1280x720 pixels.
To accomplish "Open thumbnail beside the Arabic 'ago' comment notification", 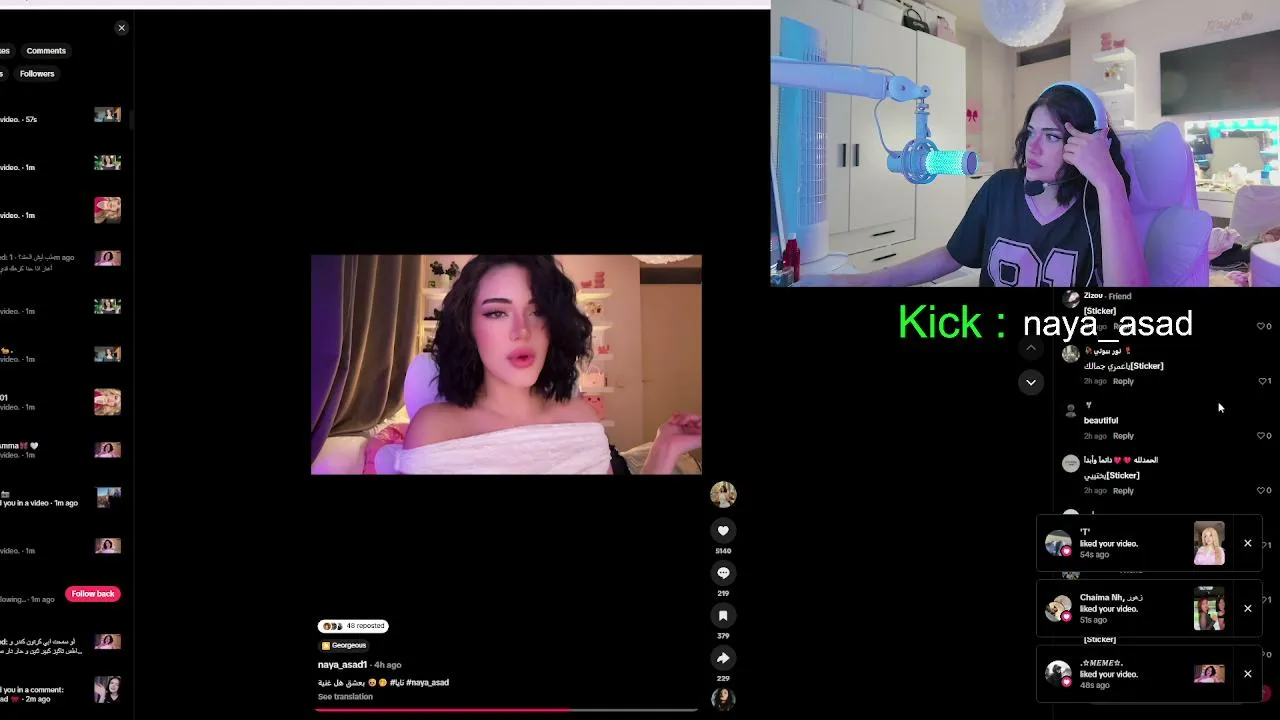I will tap(107, 258).
